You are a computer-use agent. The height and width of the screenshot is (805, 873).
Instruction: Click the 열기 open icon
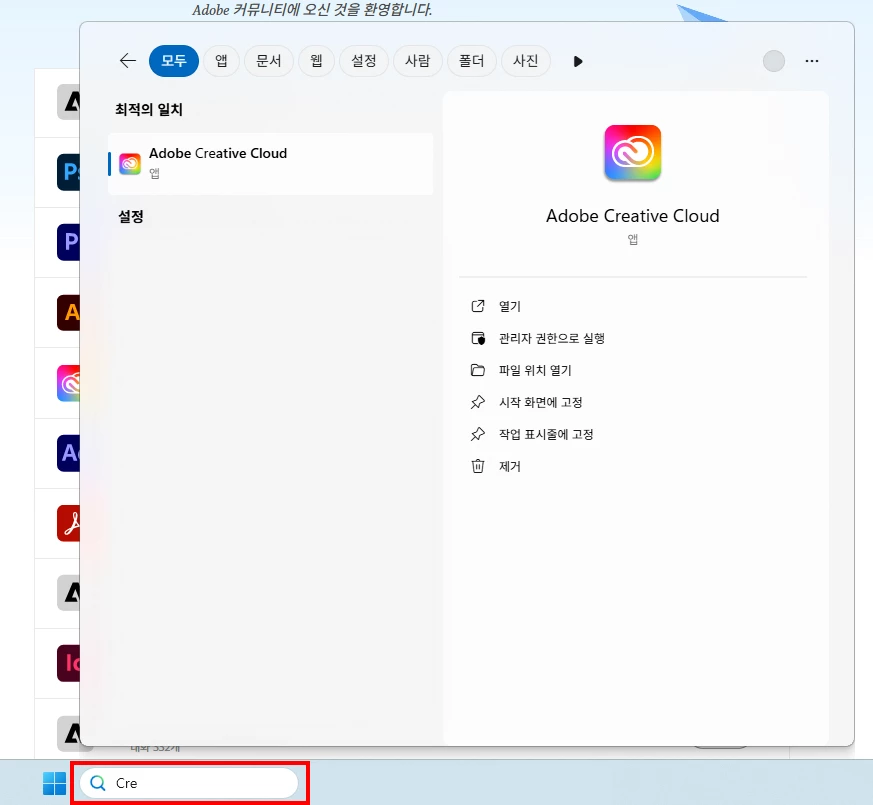[x=478, y=306]
